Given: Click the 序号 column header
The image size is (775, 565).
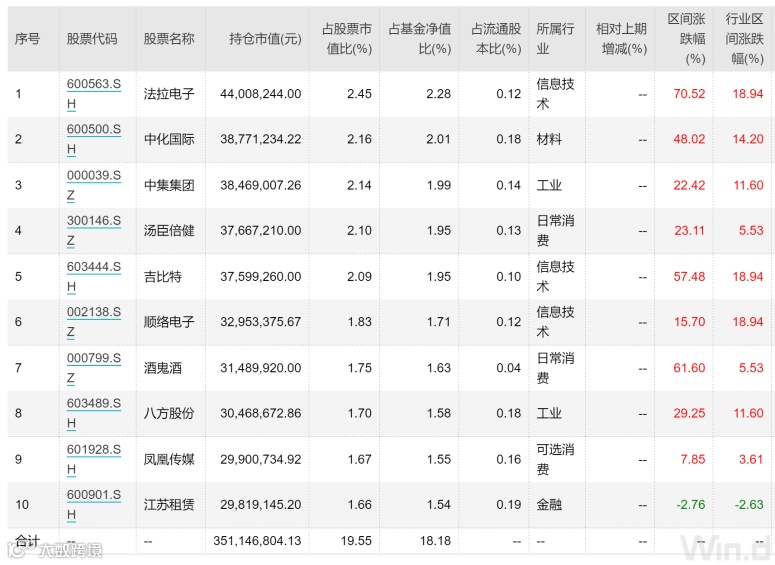Looking at the screenshot, I should pos(27,39).
